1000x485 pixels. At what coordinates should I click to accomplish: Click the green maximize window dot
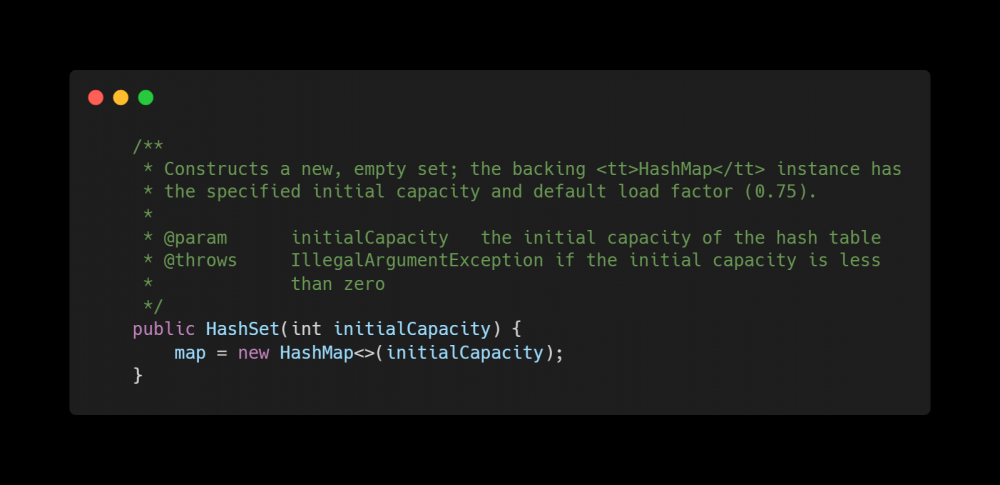(x=145, y=98)
